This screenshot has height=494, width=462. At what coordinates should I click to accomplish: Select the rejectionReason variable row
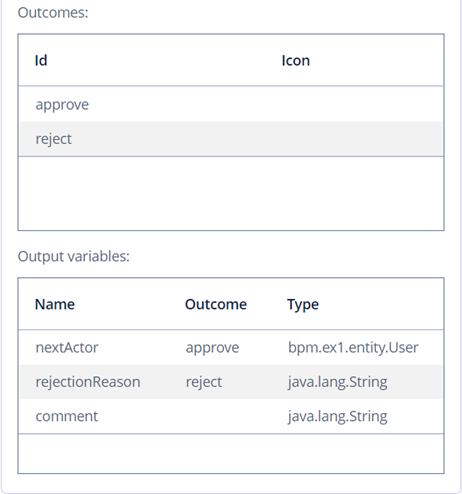pos(231,382)
